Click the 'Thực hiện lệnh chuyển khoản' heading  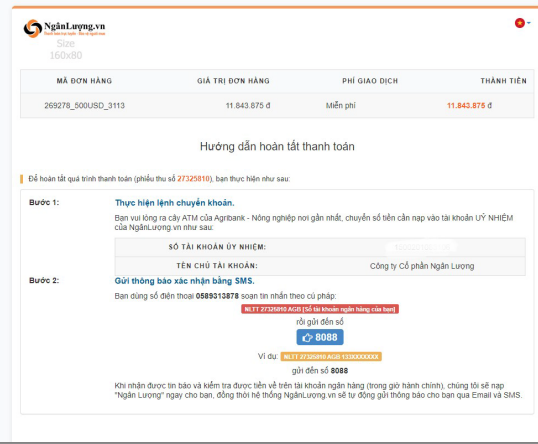click(x=175, y=203)
